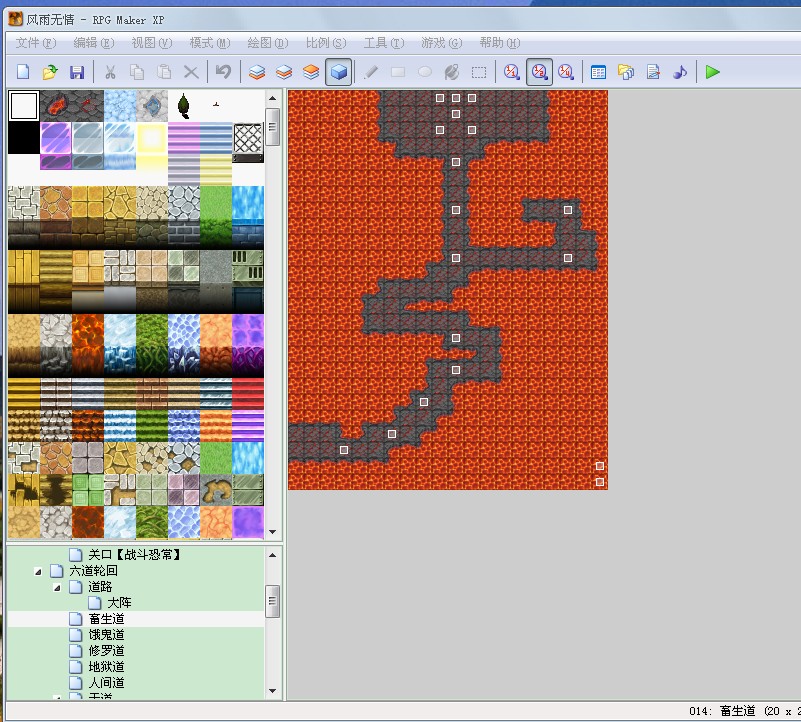Select the 关口【战斗恐常】 map entry
The image size is (801, 722).
[x=134, y=554]
